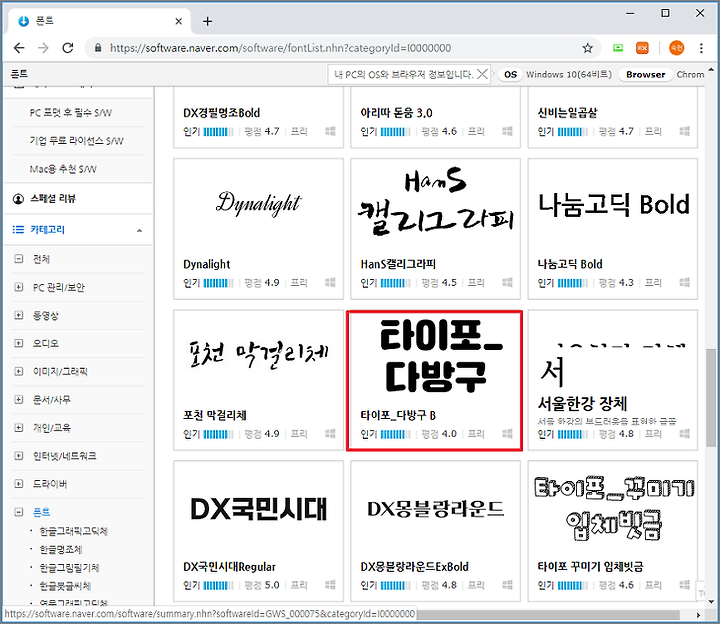Image resolution: width=720 pixels, height=624 pixels.
Task: Open the 나눔고딕 Bold preview image
Action: pos(613,204)
